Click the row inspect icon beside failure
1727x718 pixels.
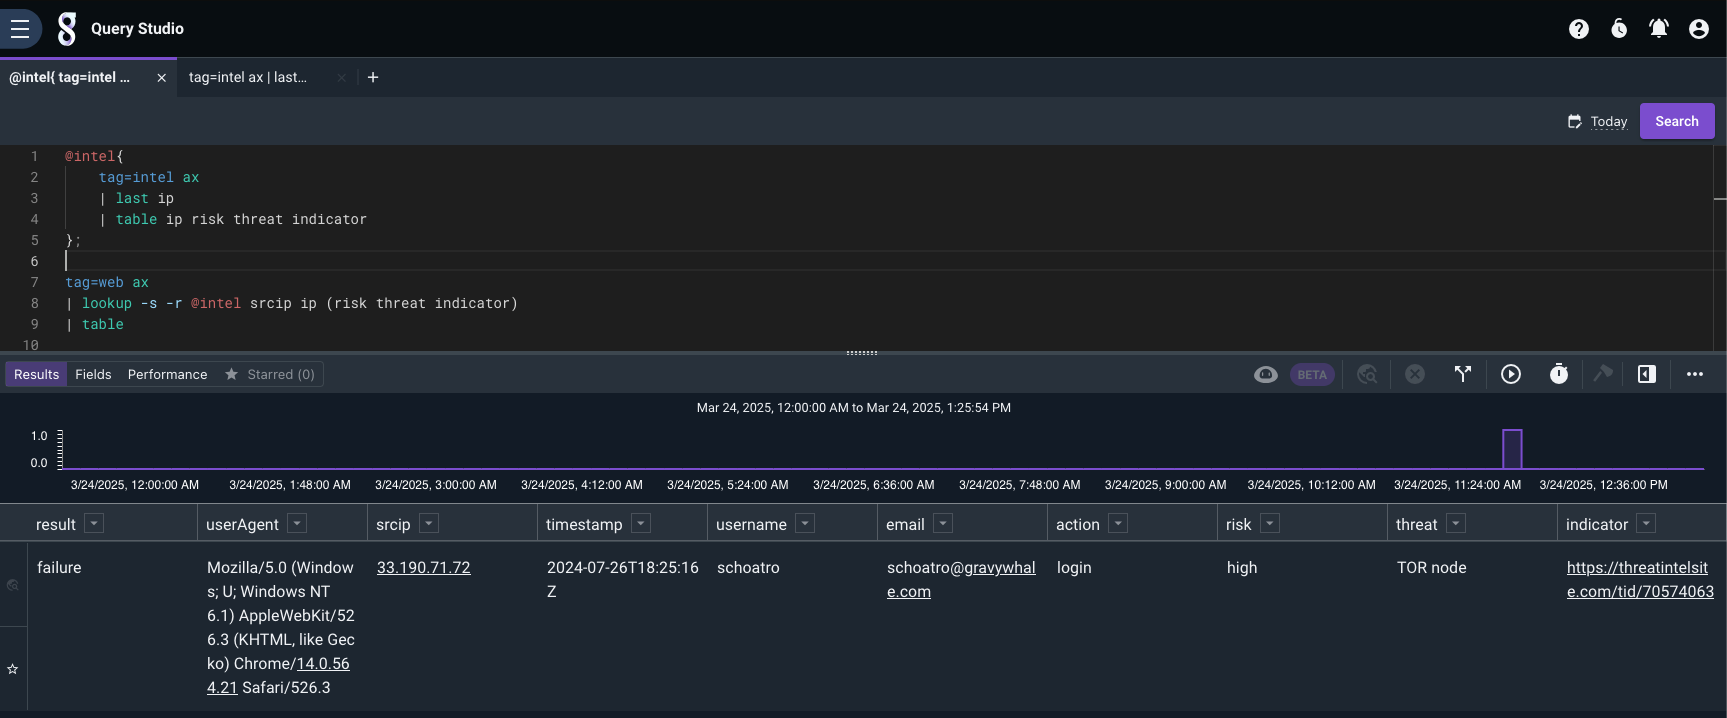tap(13, 585)
